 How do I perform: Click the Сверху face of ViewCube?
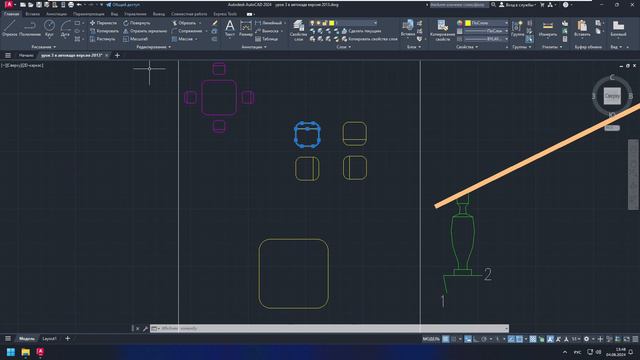612,96
